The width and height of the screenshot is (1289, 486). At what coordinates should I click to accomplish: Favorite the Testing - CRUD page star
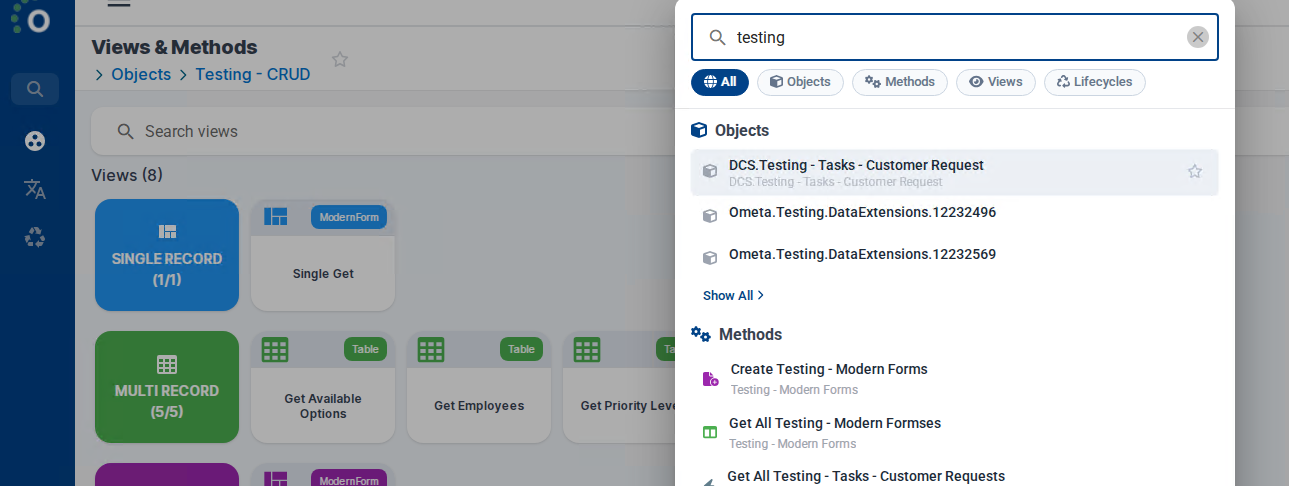340,59
